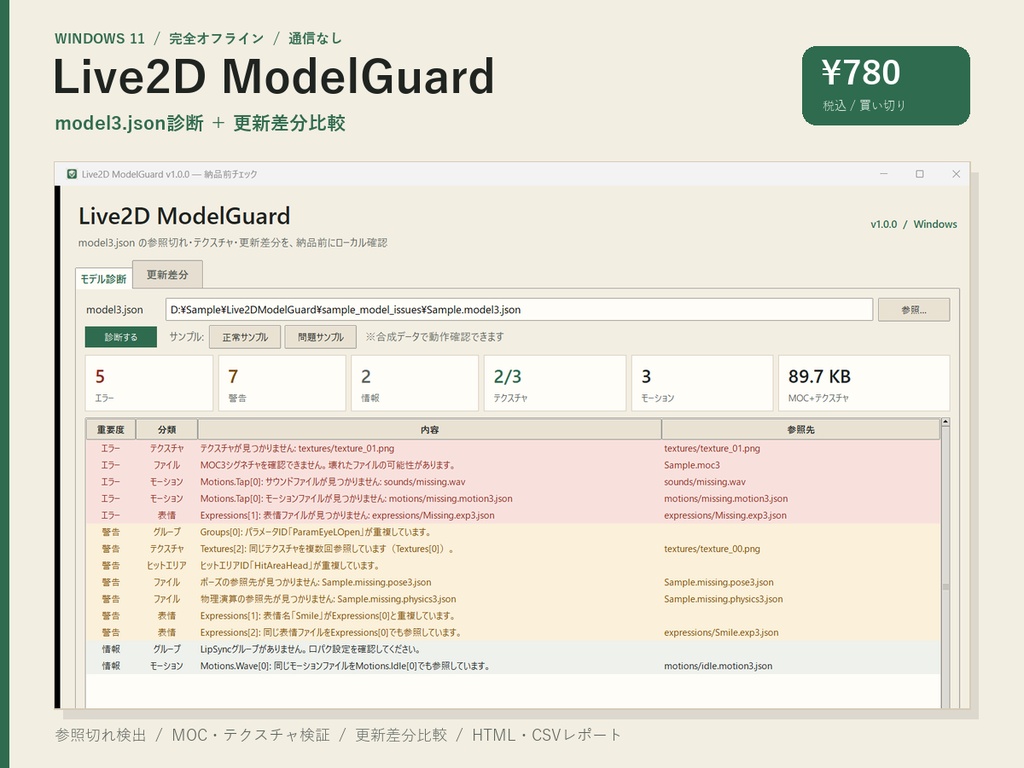Click the 2/3 テクスチャ summary card
This screenshot has height=768, width=1024.
pyautogui.click(x=555, y=383)
